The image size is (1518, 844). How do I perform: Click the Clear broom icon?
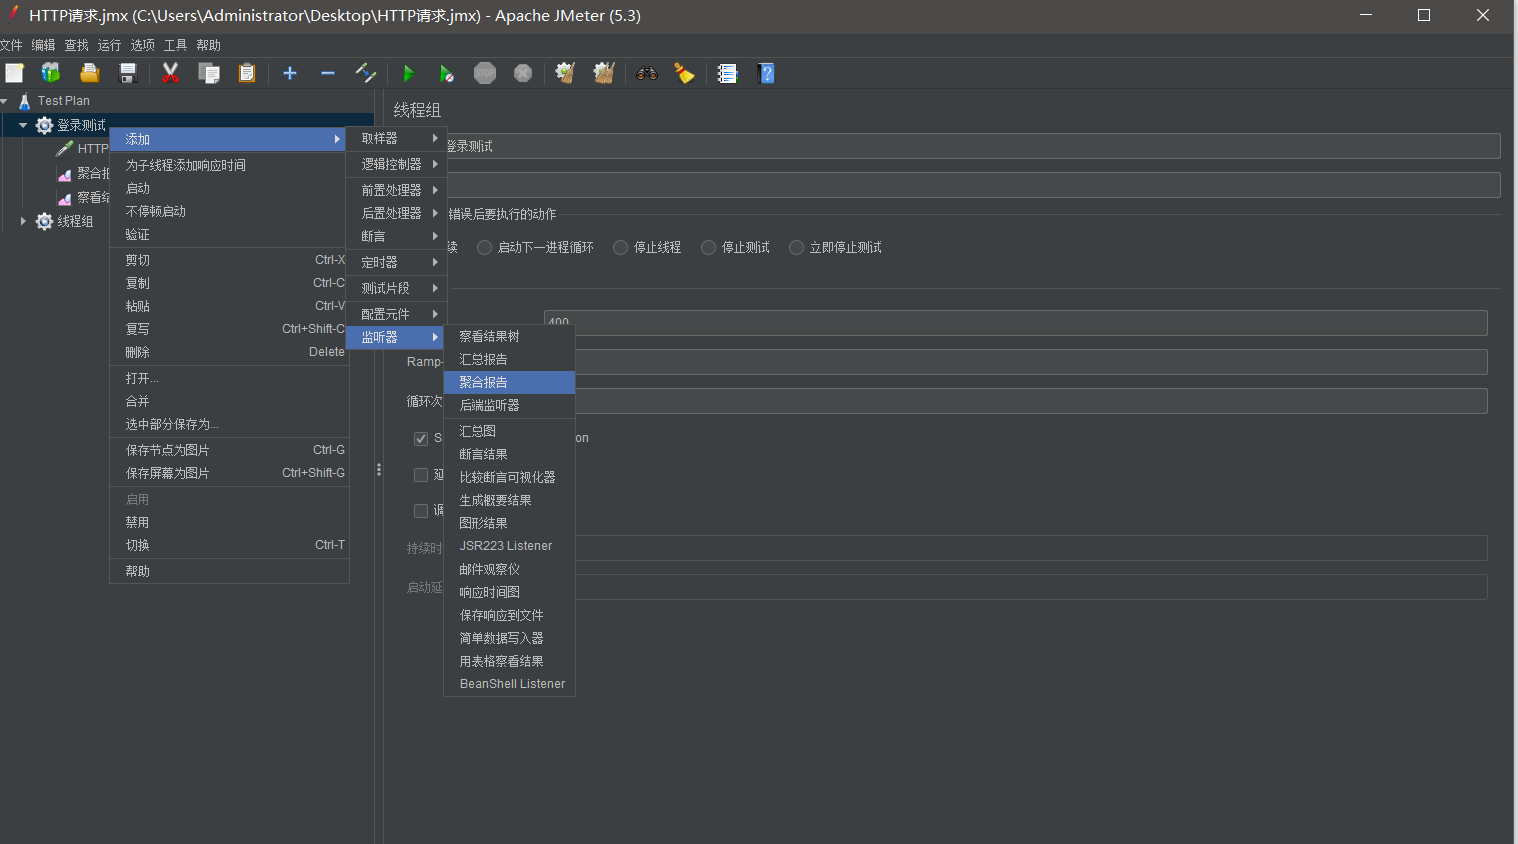coord(565,73)
